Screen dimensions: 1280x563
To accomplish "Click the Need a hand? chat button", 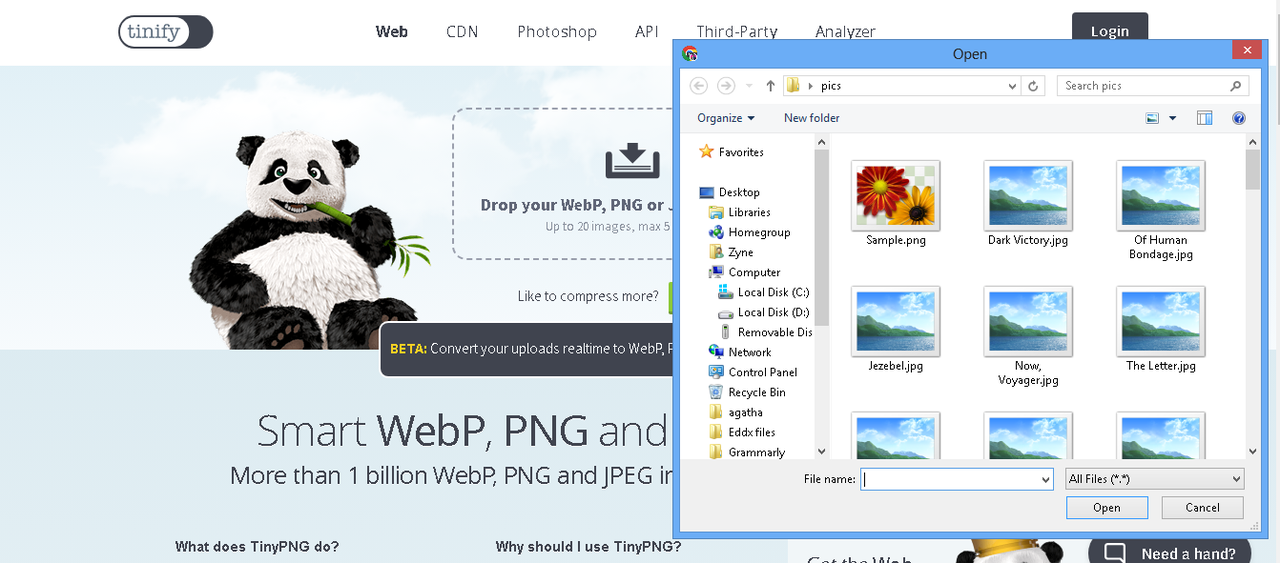I will coord(1169,553).
